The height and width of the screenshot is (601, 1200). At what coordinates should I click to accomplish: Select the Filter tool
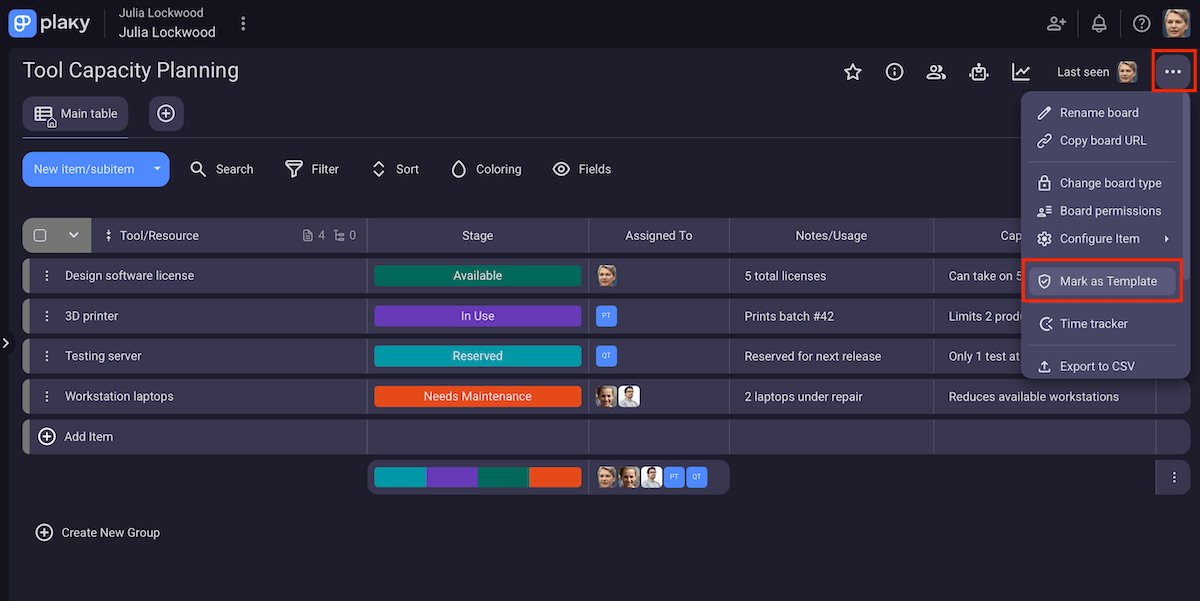point(312,169)
